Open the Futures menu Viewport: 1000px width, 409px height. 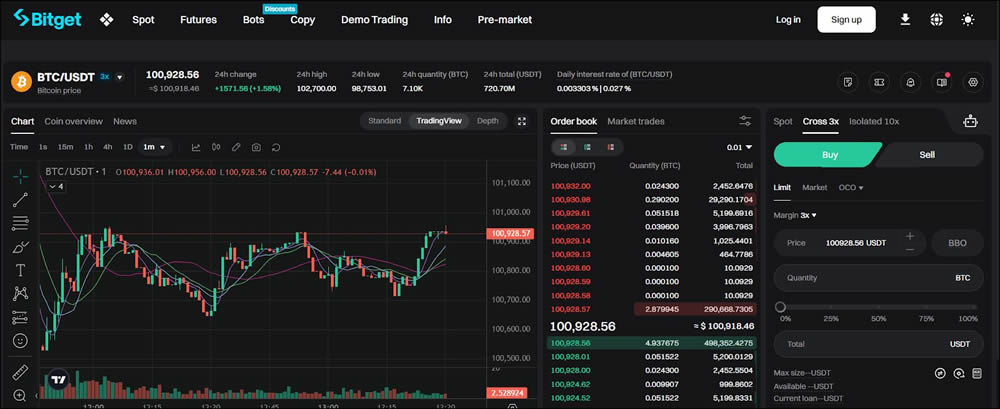coord(198,19)
